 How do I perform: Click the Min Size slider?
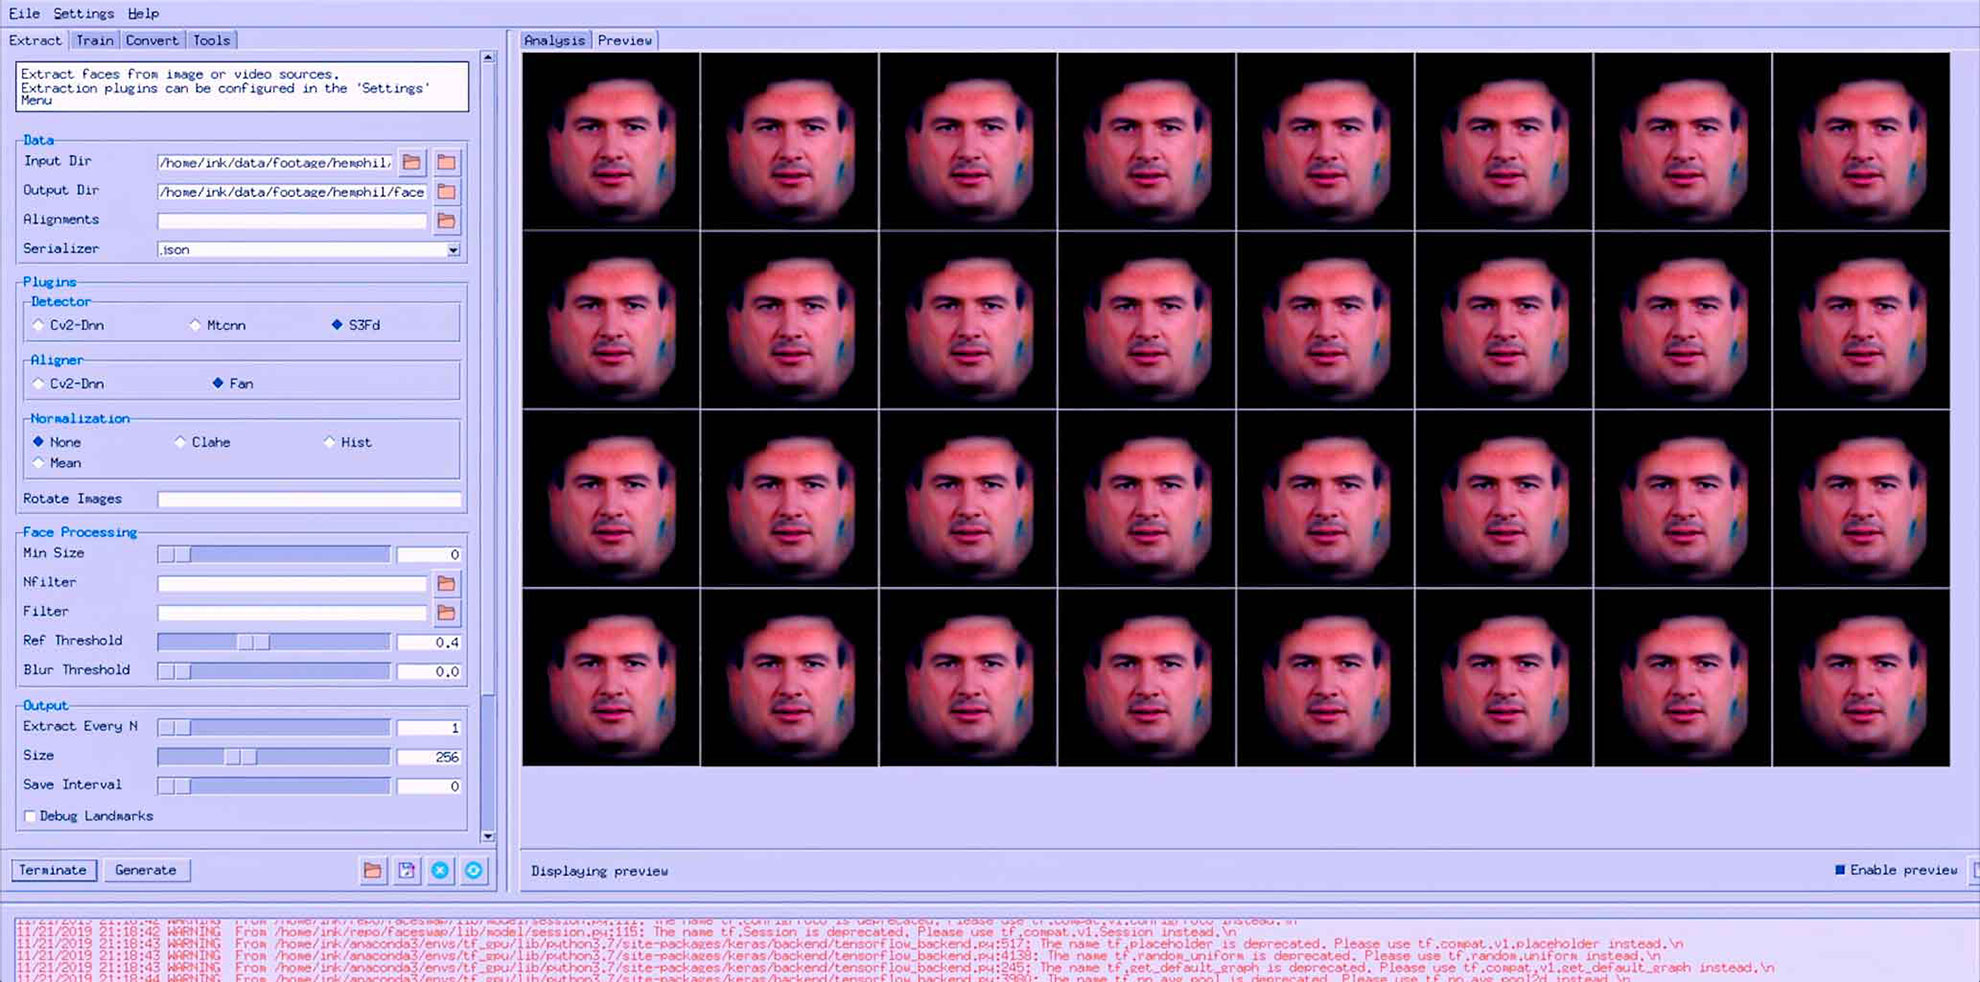(273, 554)
